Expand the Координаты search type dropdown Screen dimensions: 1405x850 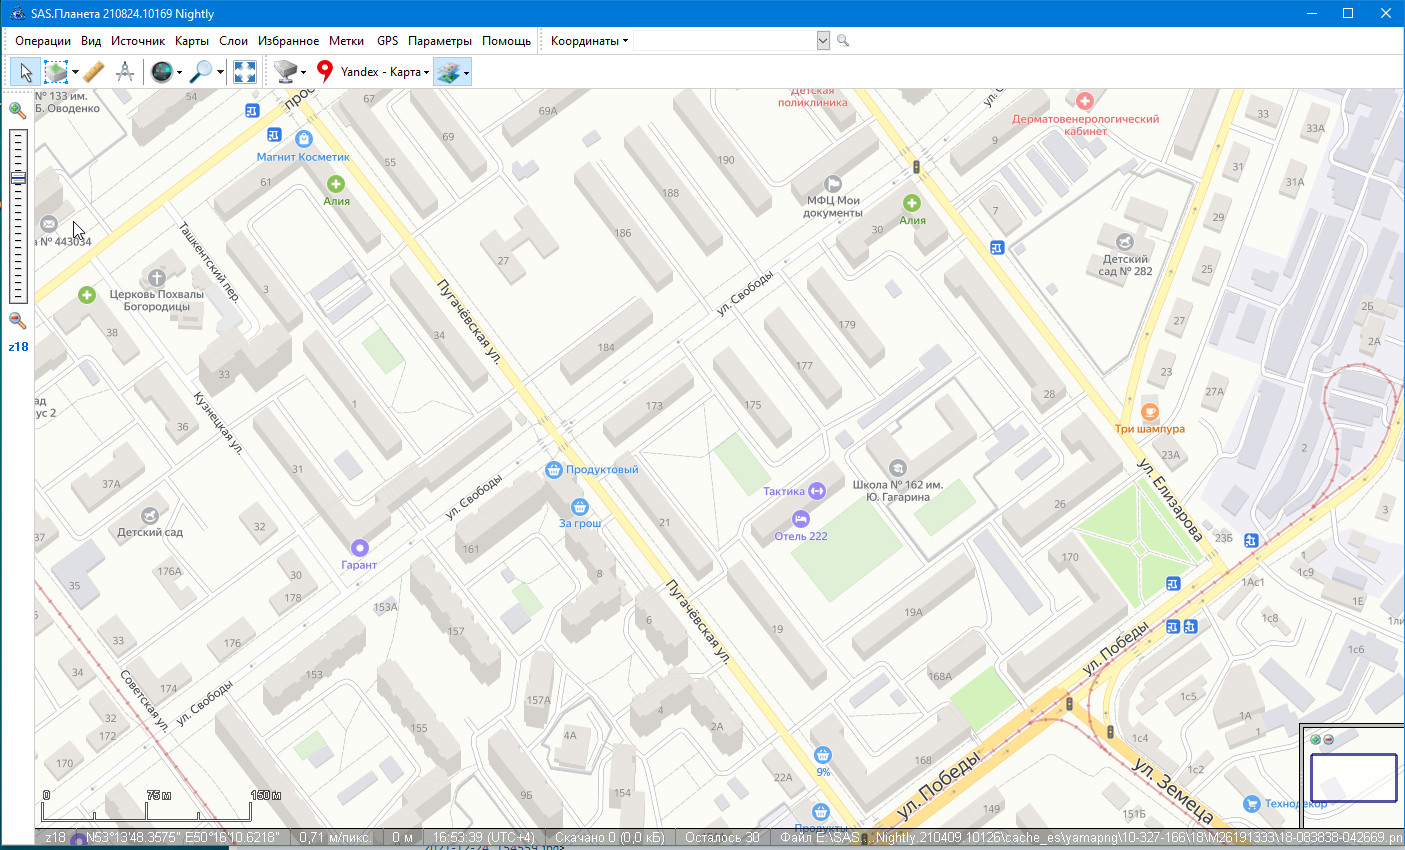(x=589, y=41)
